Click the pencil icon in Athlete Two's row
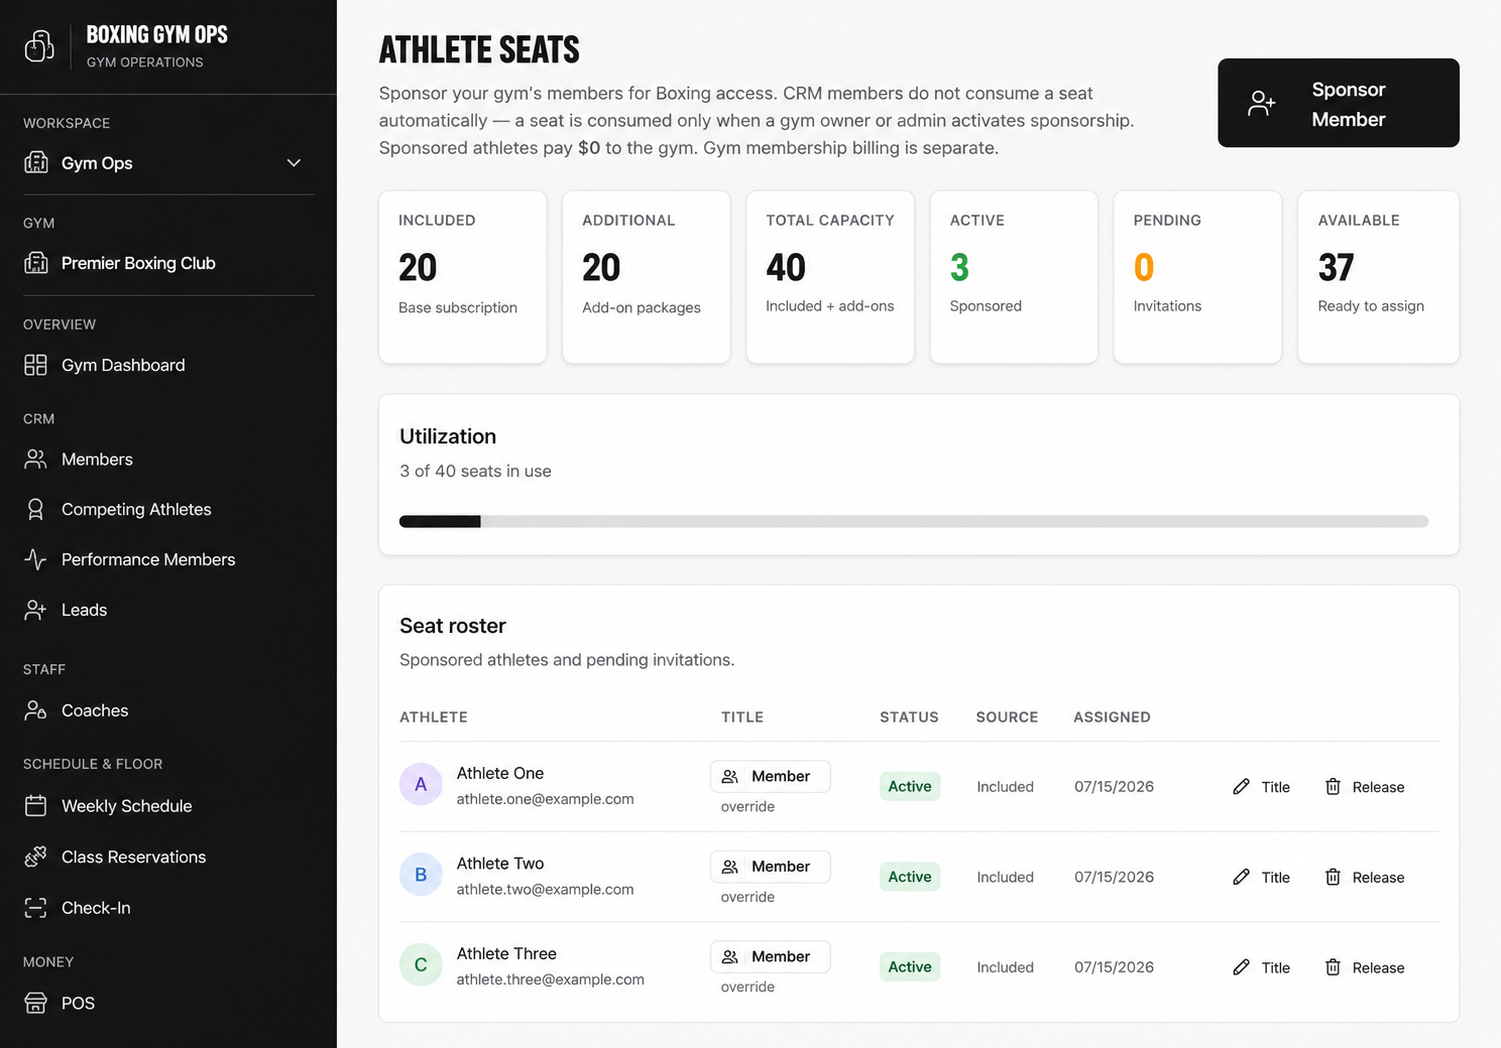Viewport: 1501px width, 1048px height. [x=1241, y=877]
